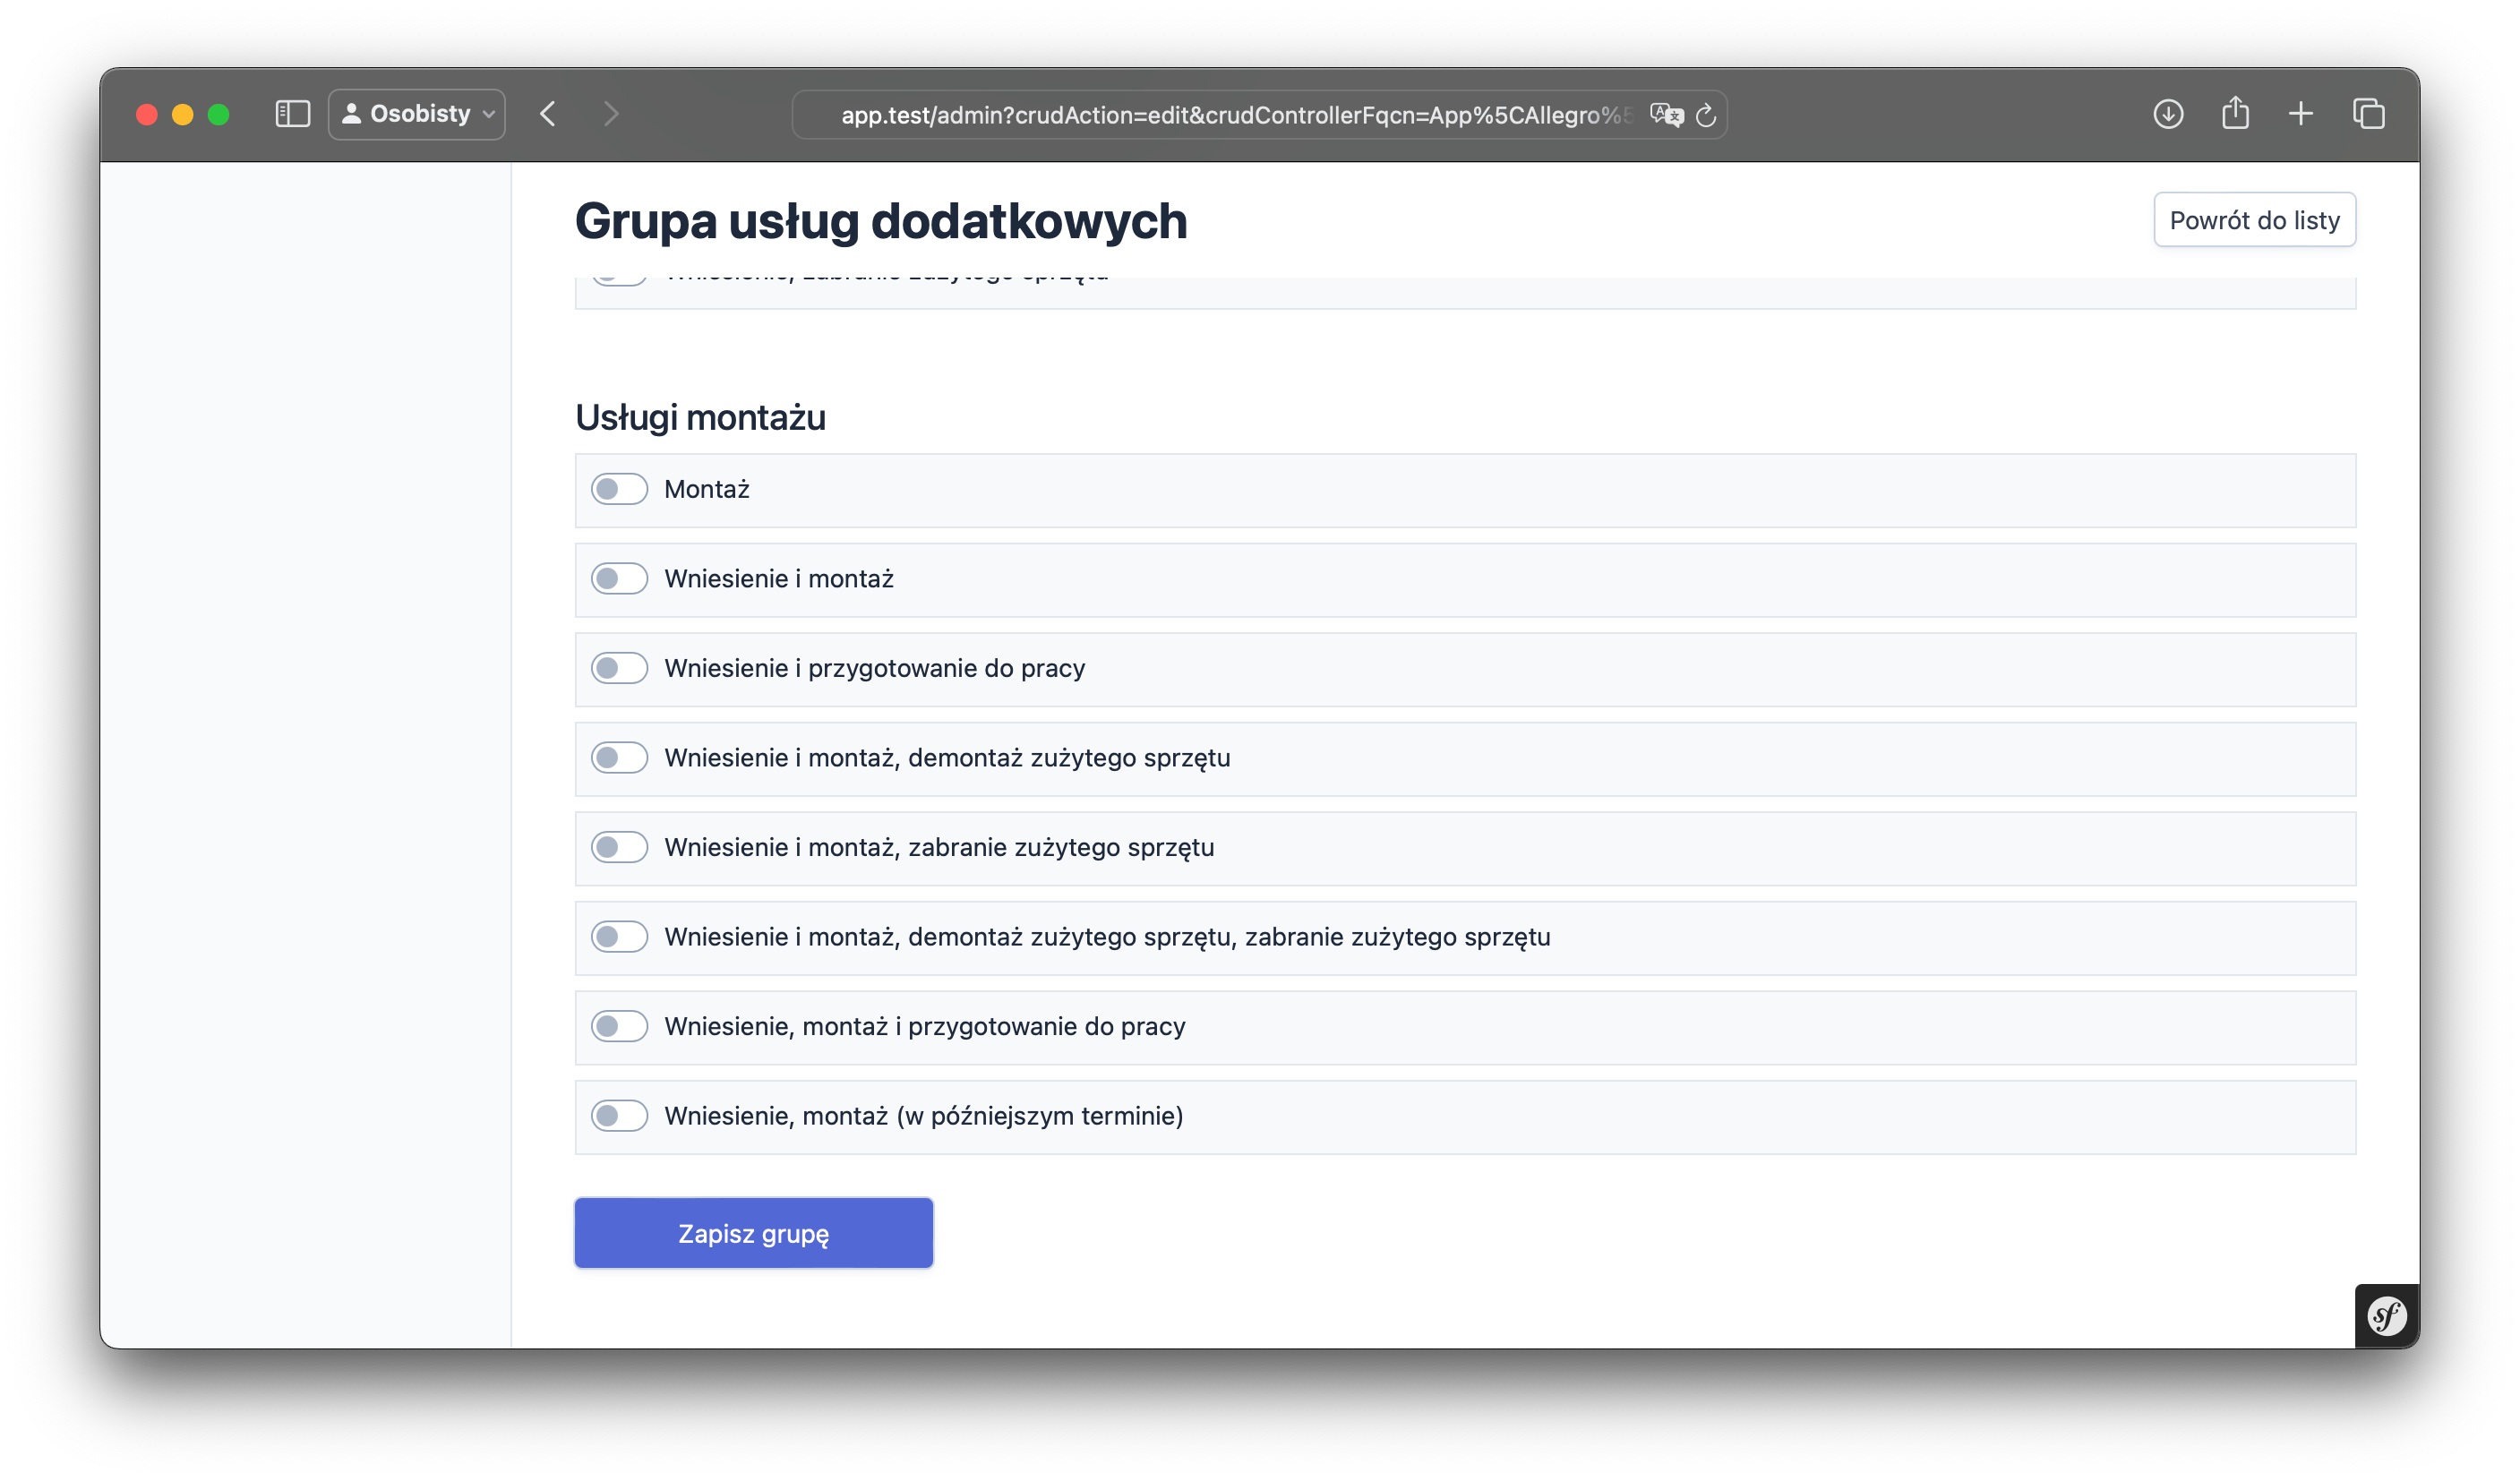
Task: Minimize window with yellow button
Action: click(183, 114)
